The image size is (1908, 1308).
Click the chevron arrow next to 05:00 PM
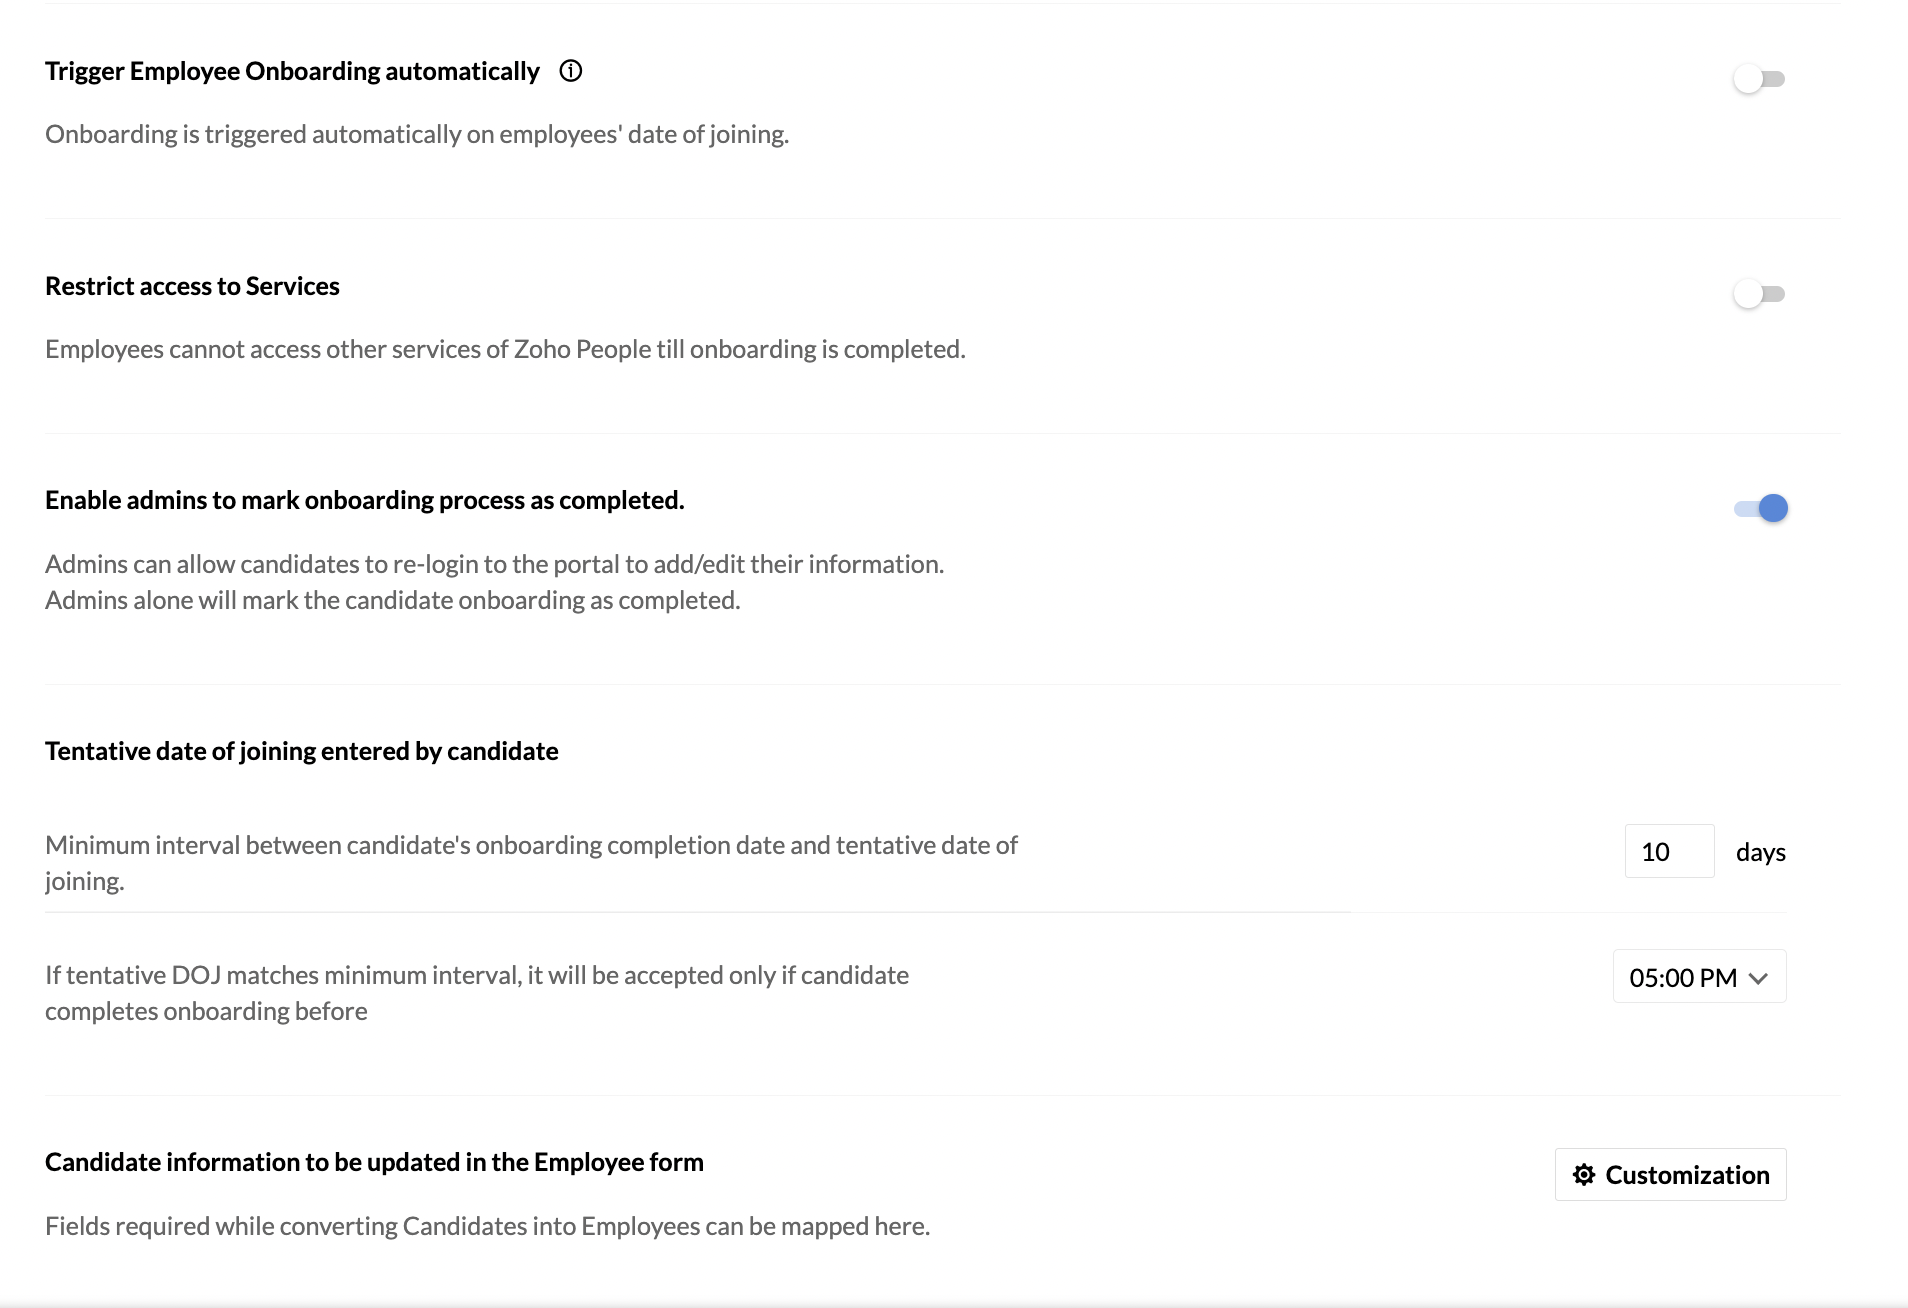pyautogui.click(x=1759, y=978)
